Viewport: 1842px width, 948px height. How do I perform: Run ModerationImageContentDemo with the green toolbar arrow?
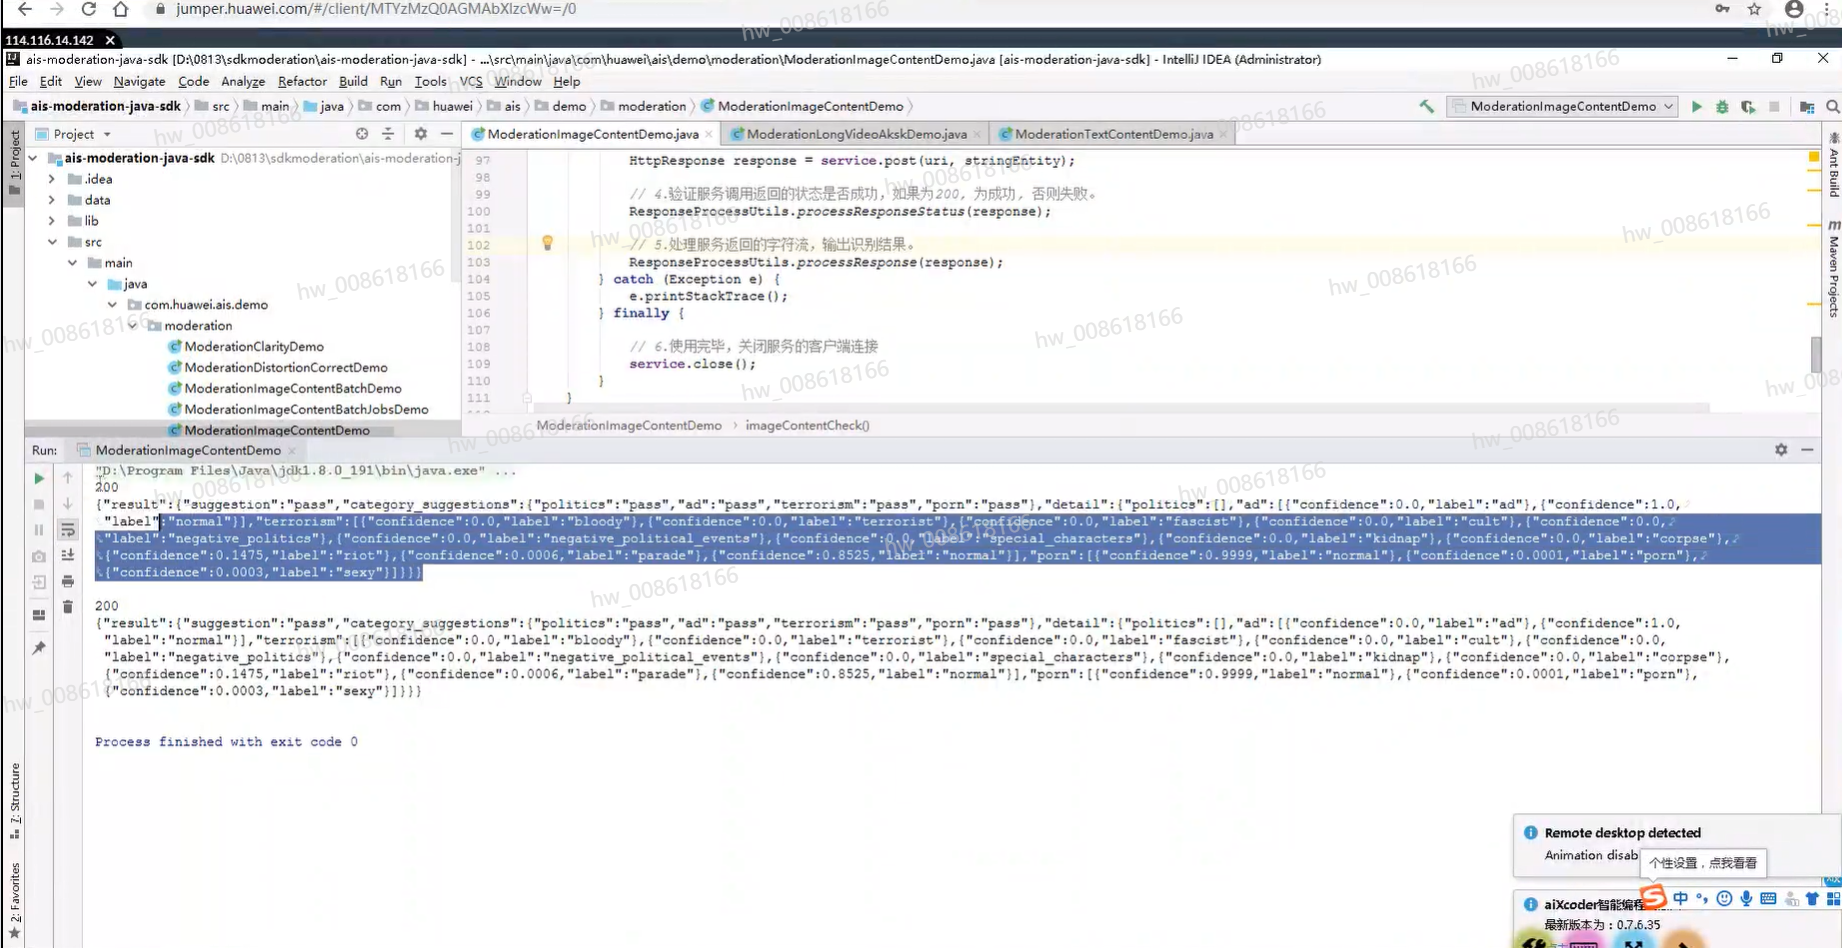(x=1696, y=106)
